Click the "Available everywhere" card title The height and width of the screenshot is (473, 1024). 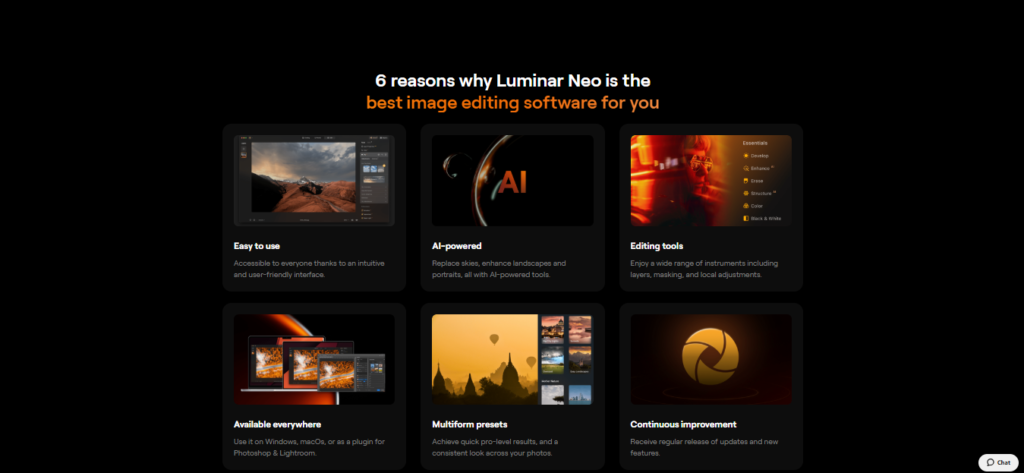[278, 425]
